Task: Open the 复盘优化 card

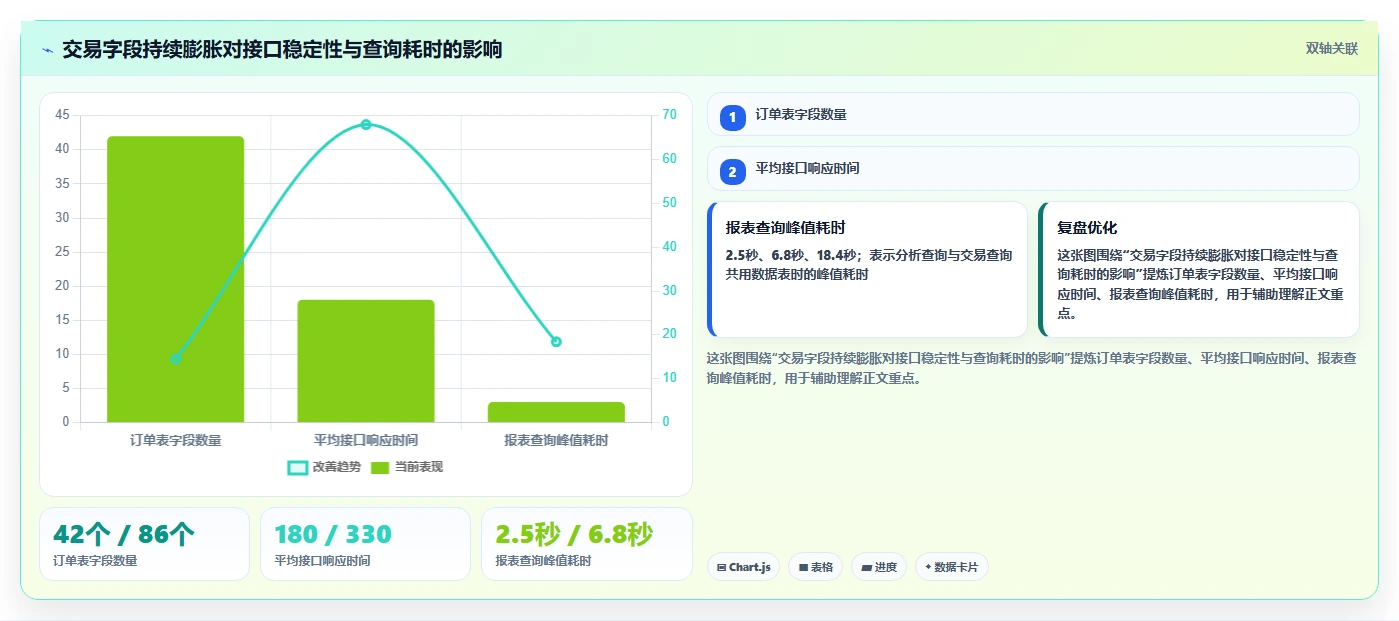Action: click(1199, 270)
